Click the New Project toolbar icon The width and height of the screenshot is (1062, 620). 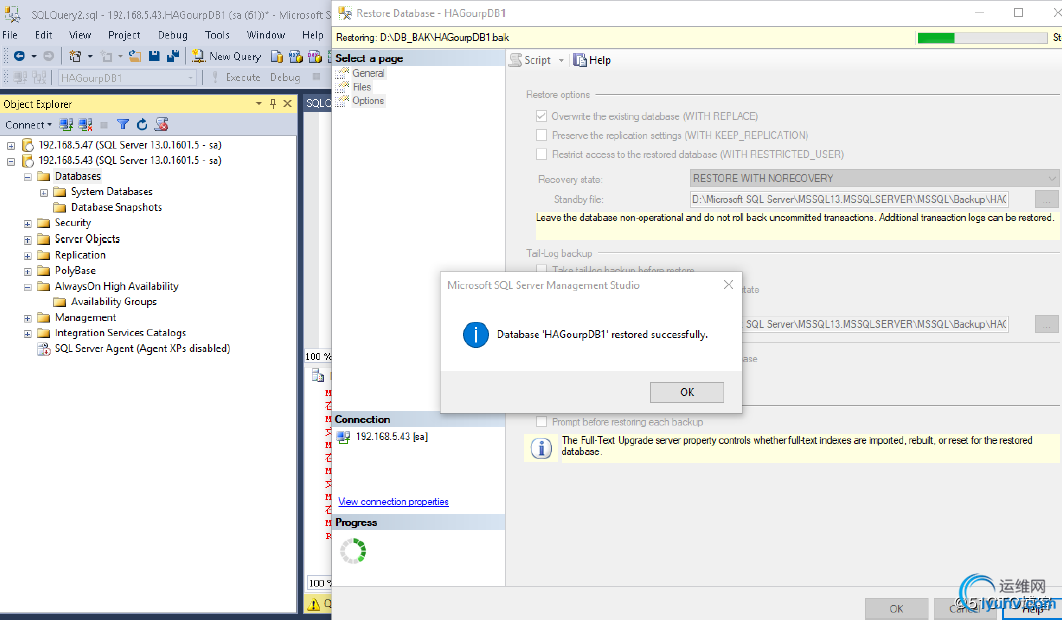[75, 56]
